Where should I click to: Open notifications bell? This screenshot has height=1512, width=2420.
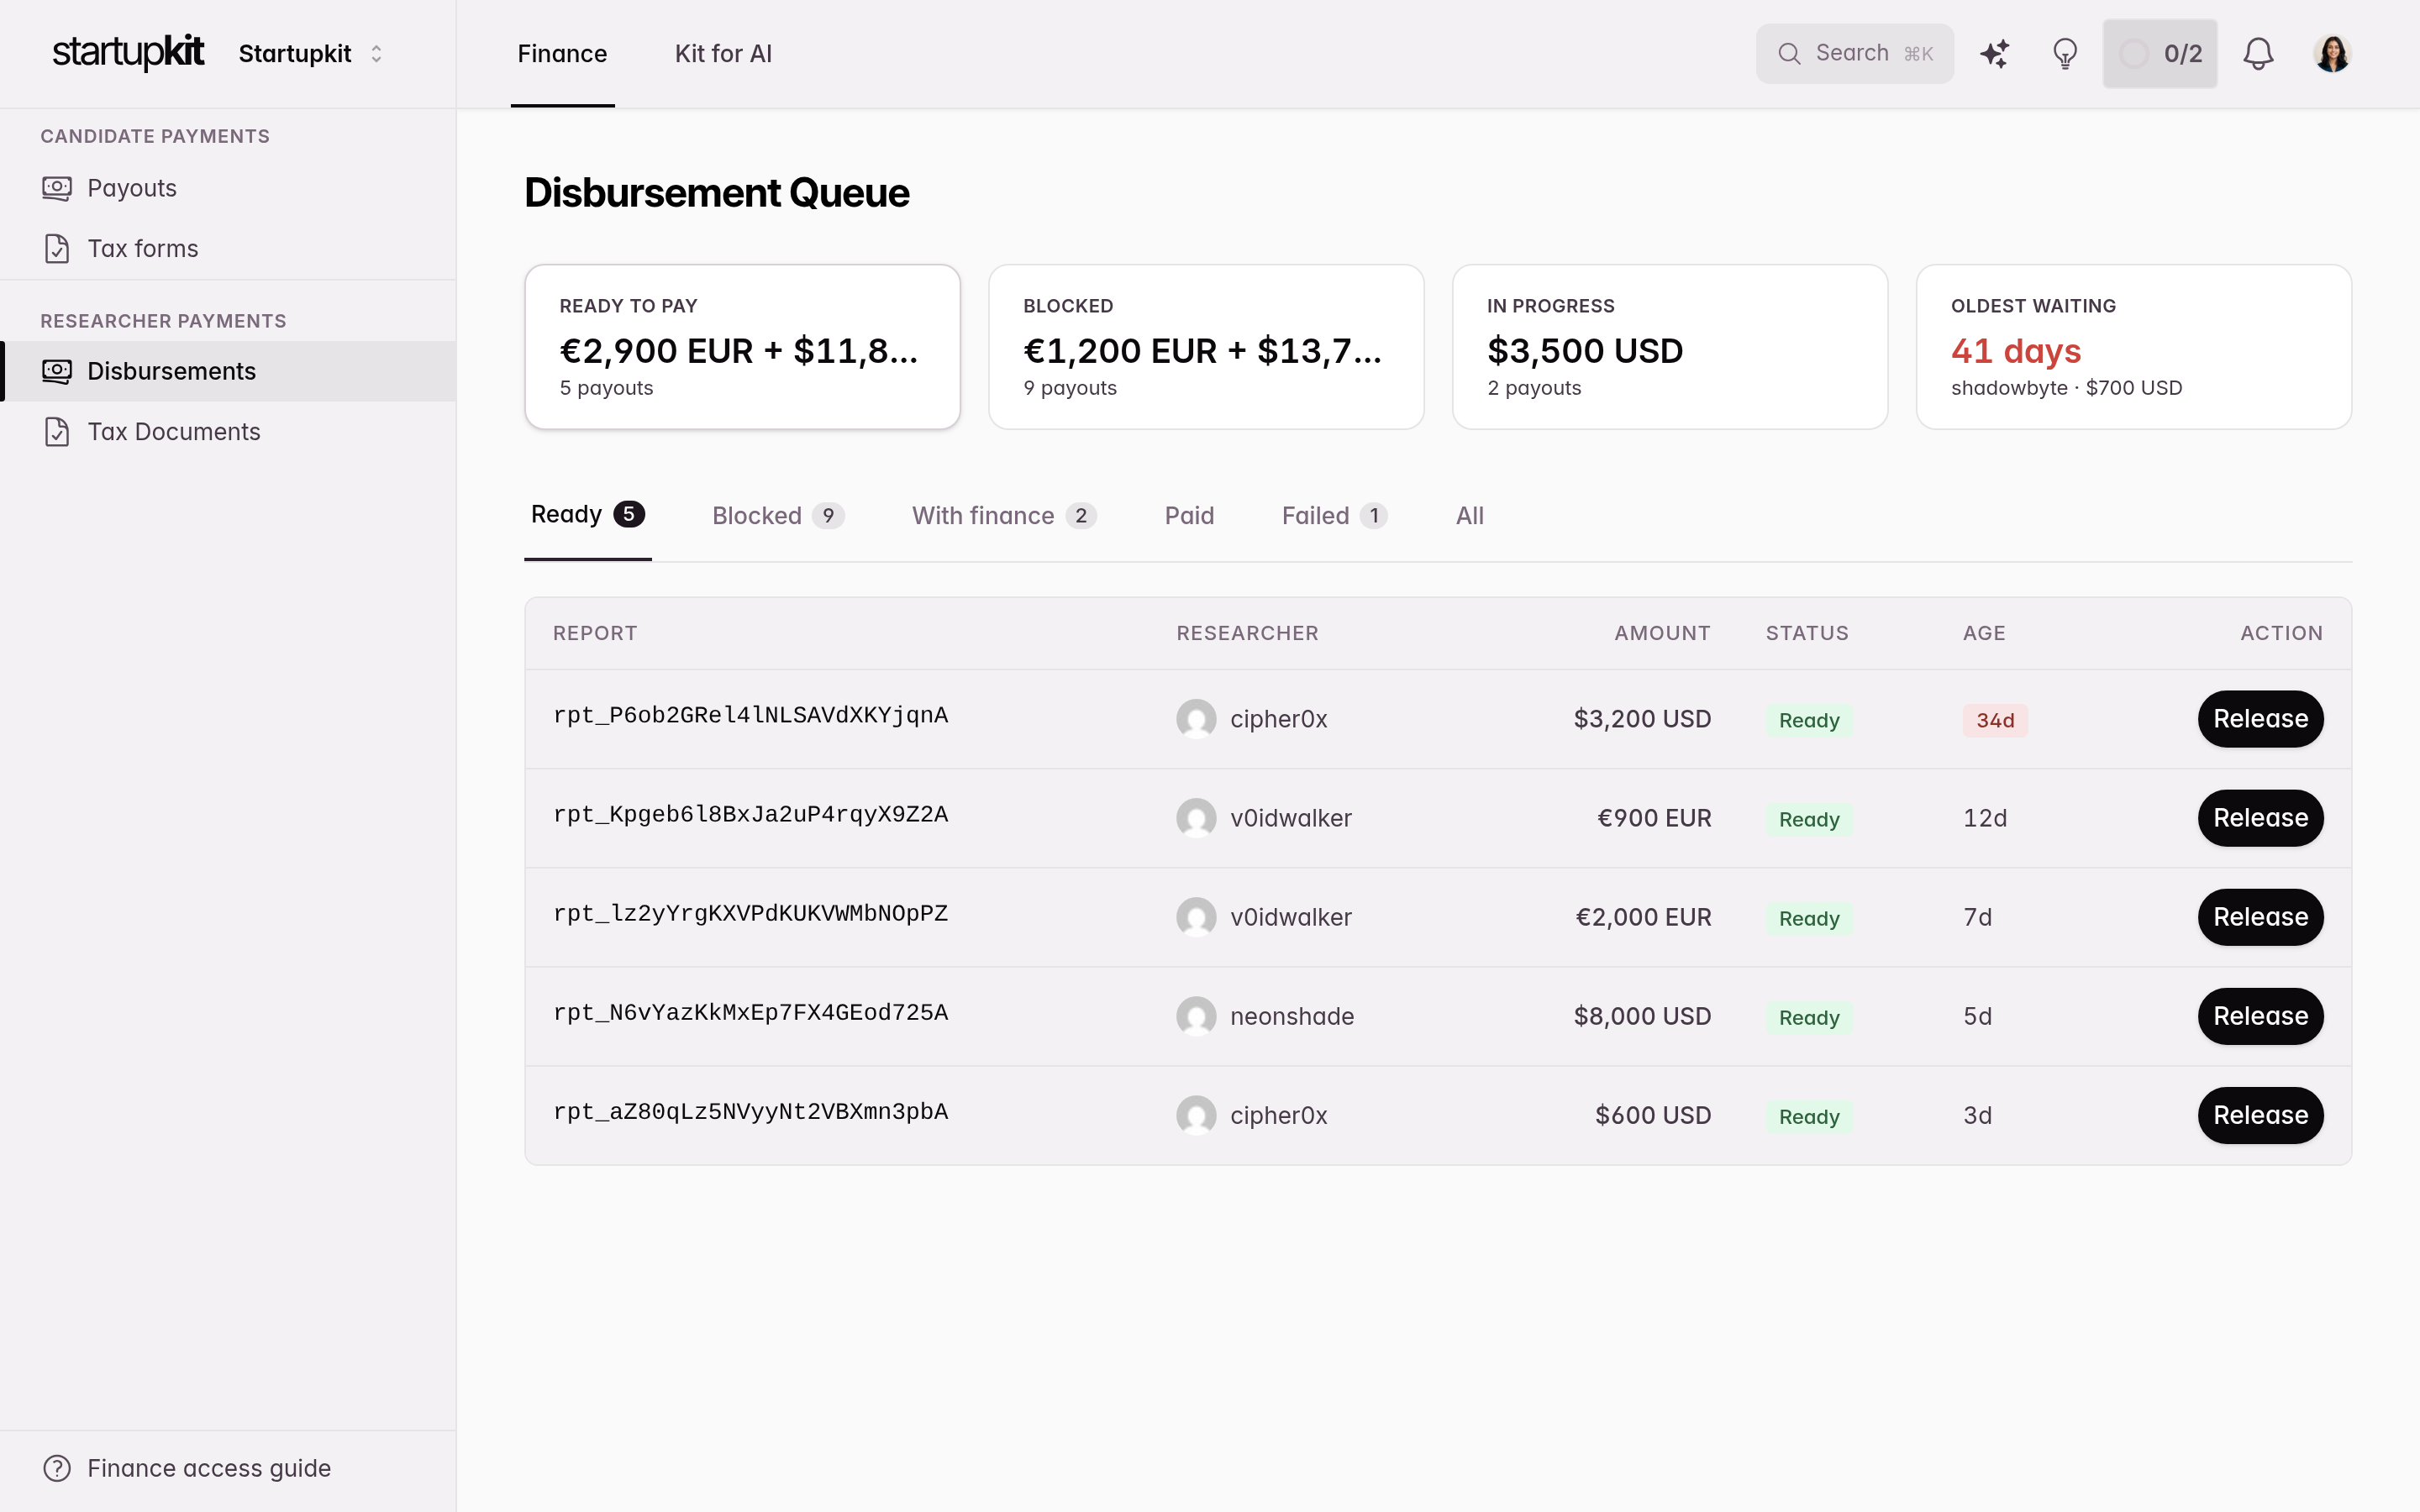[2258, 53]
